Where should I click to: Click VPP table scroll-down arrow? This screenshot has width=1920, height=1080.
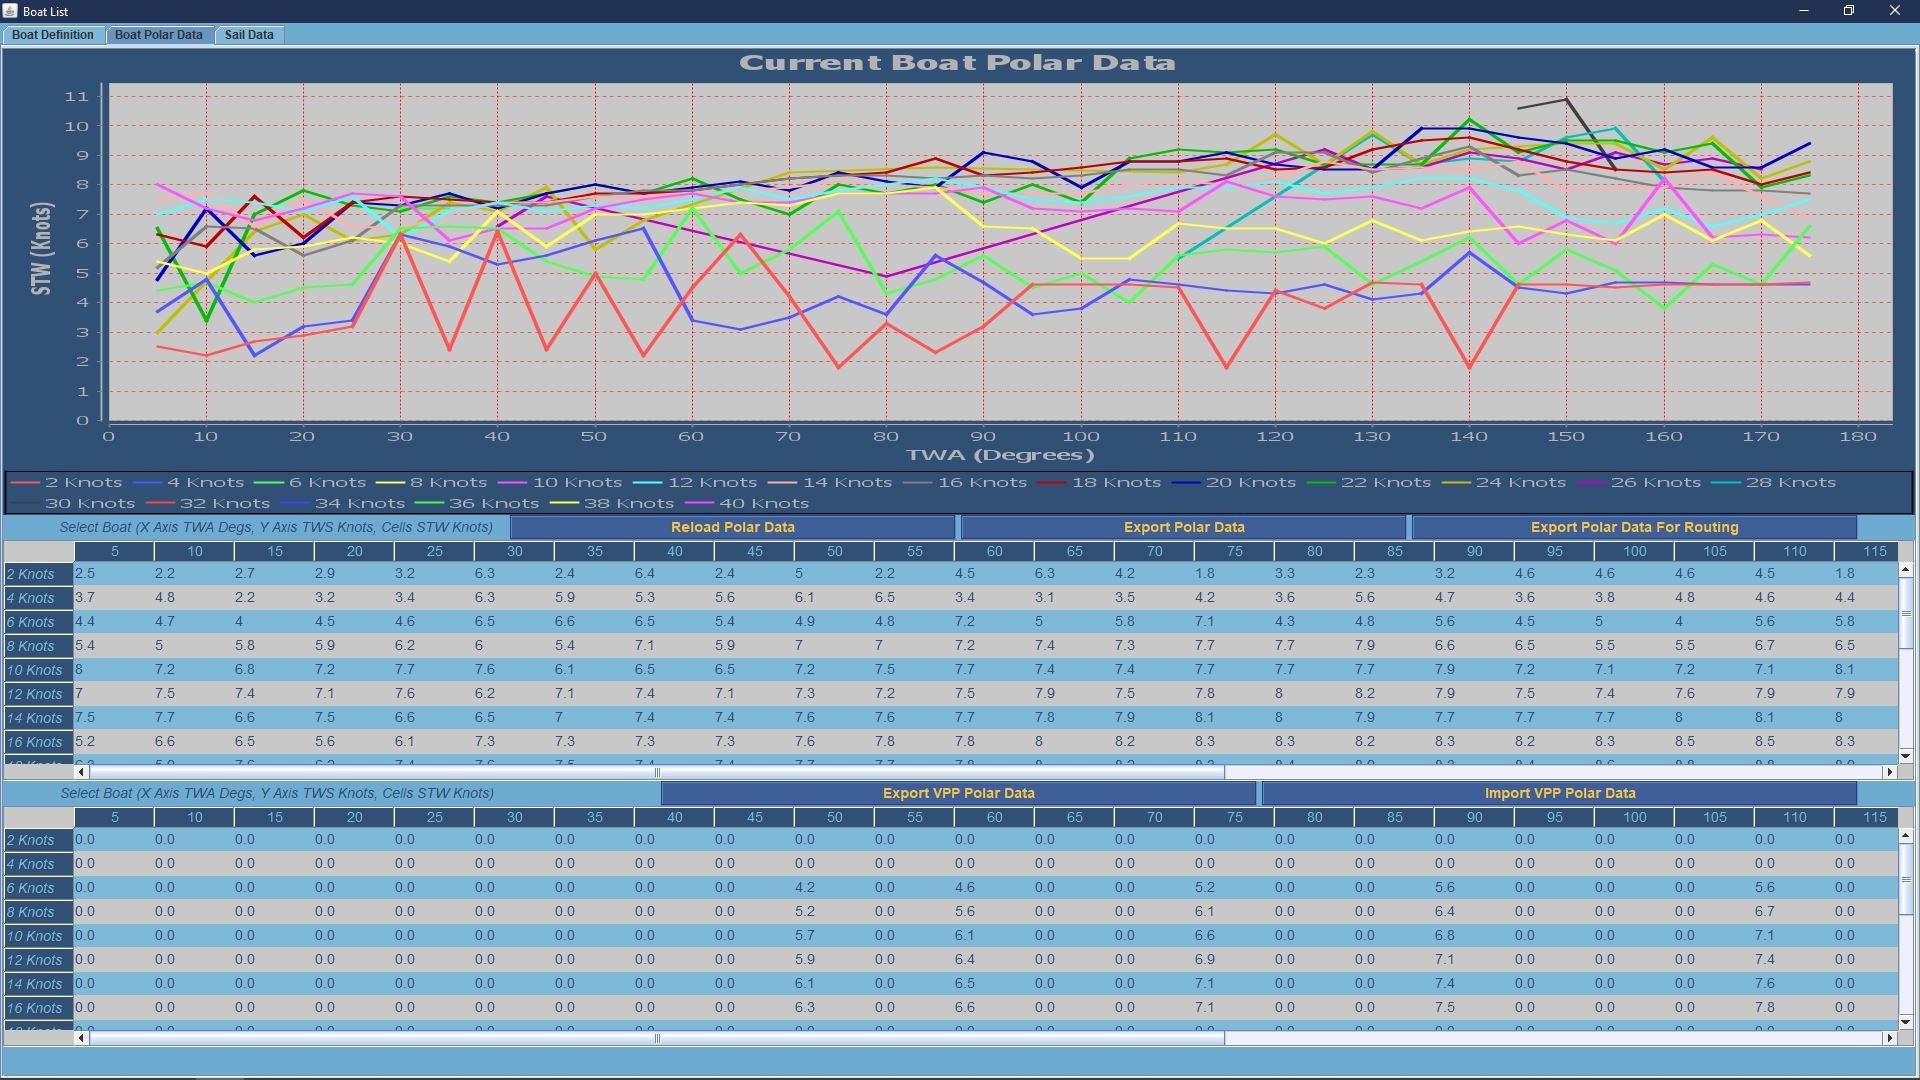point(1906,1022)
